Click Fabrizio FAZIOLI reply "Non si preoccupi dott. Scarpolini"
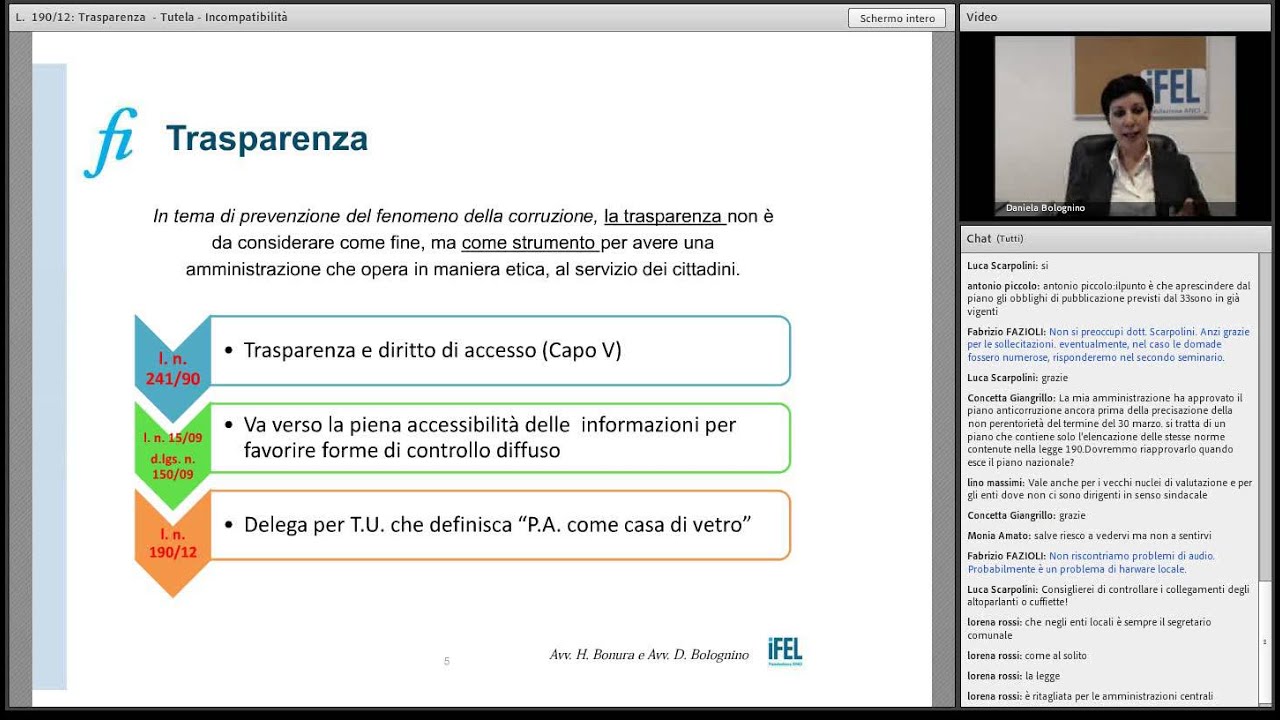The width and height of the screenshot is (1280, 720). pyautogui.click(x=1109, y=345)
